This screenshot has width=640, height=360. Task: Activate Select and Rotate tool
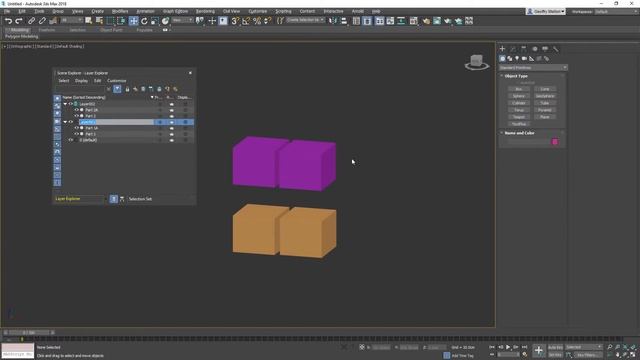[144, 21]
